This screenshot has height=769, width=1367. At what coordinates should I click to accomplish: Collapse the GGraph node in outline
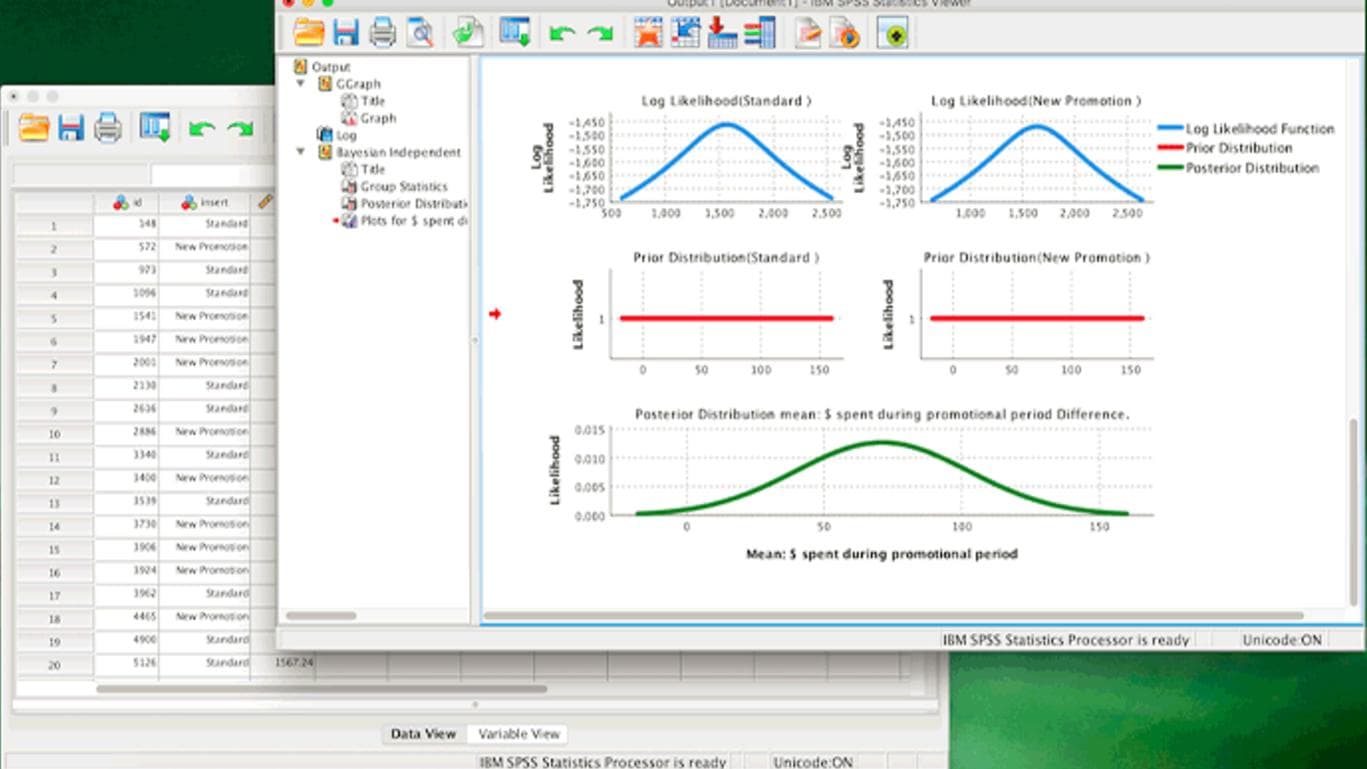click(x=301, y=84)
